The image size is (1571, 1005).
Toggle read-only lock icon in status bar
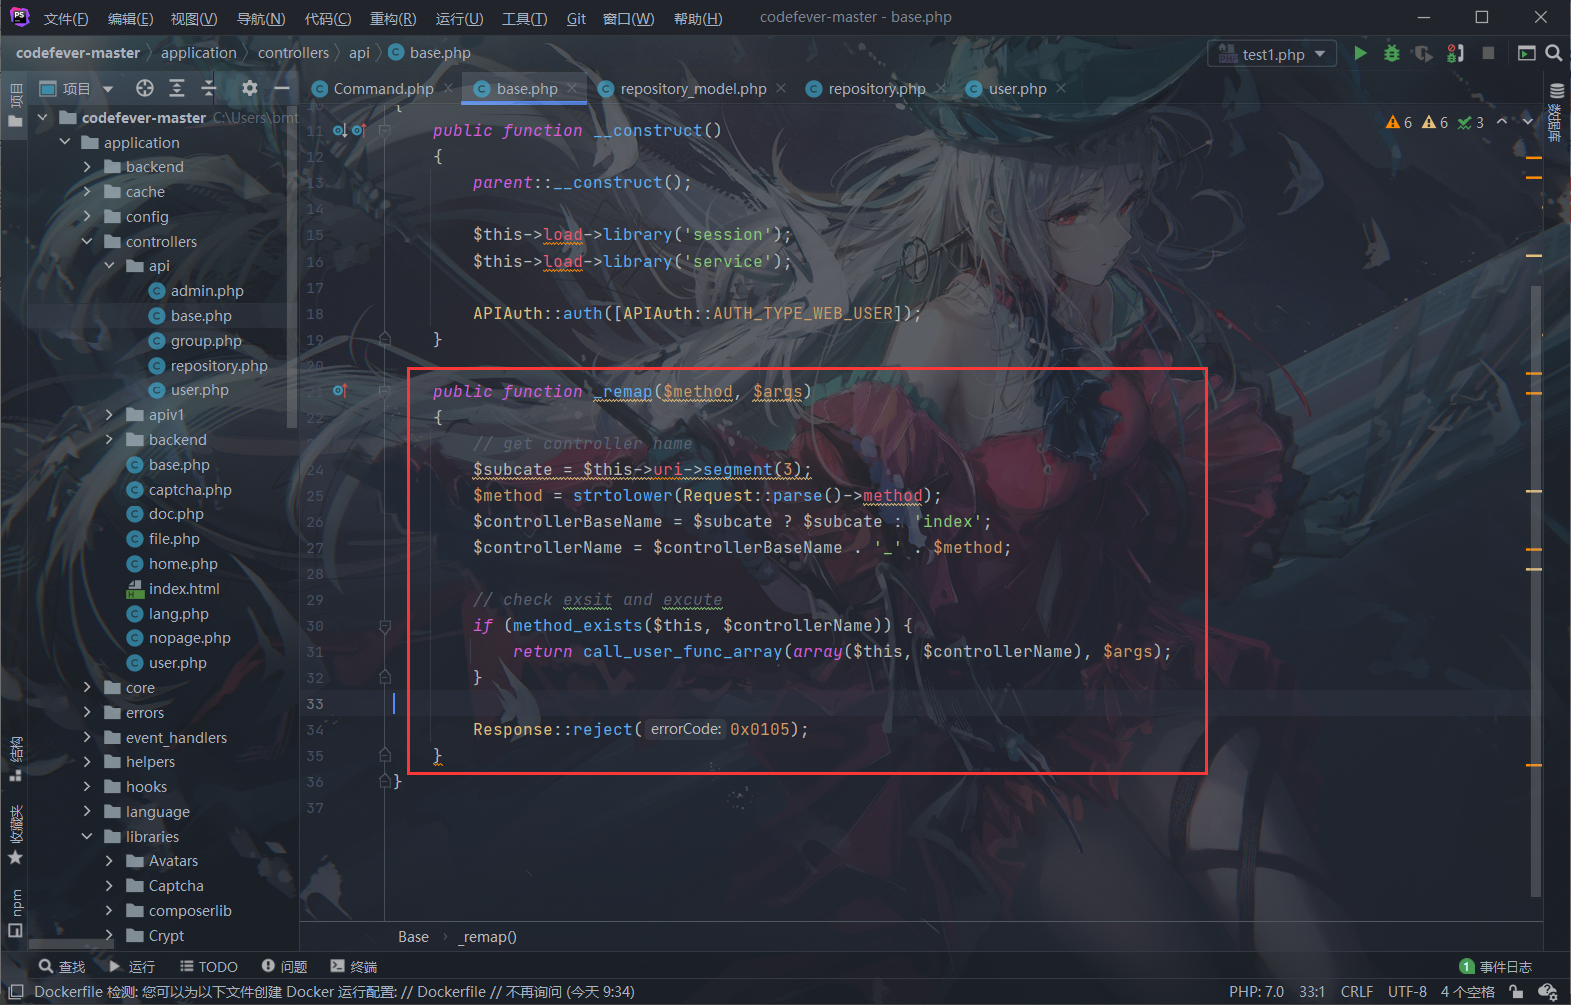tap(1517, 992)
